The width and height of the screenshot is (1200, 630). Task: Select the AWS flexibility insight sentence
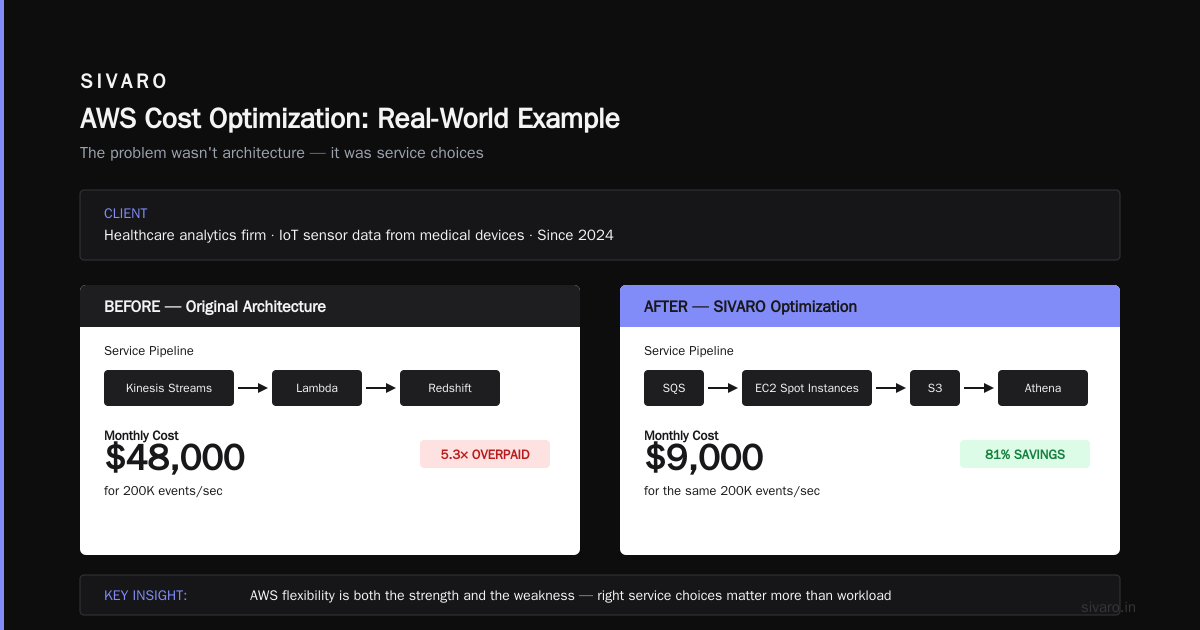pyautogui.click(x=570, y=595)
